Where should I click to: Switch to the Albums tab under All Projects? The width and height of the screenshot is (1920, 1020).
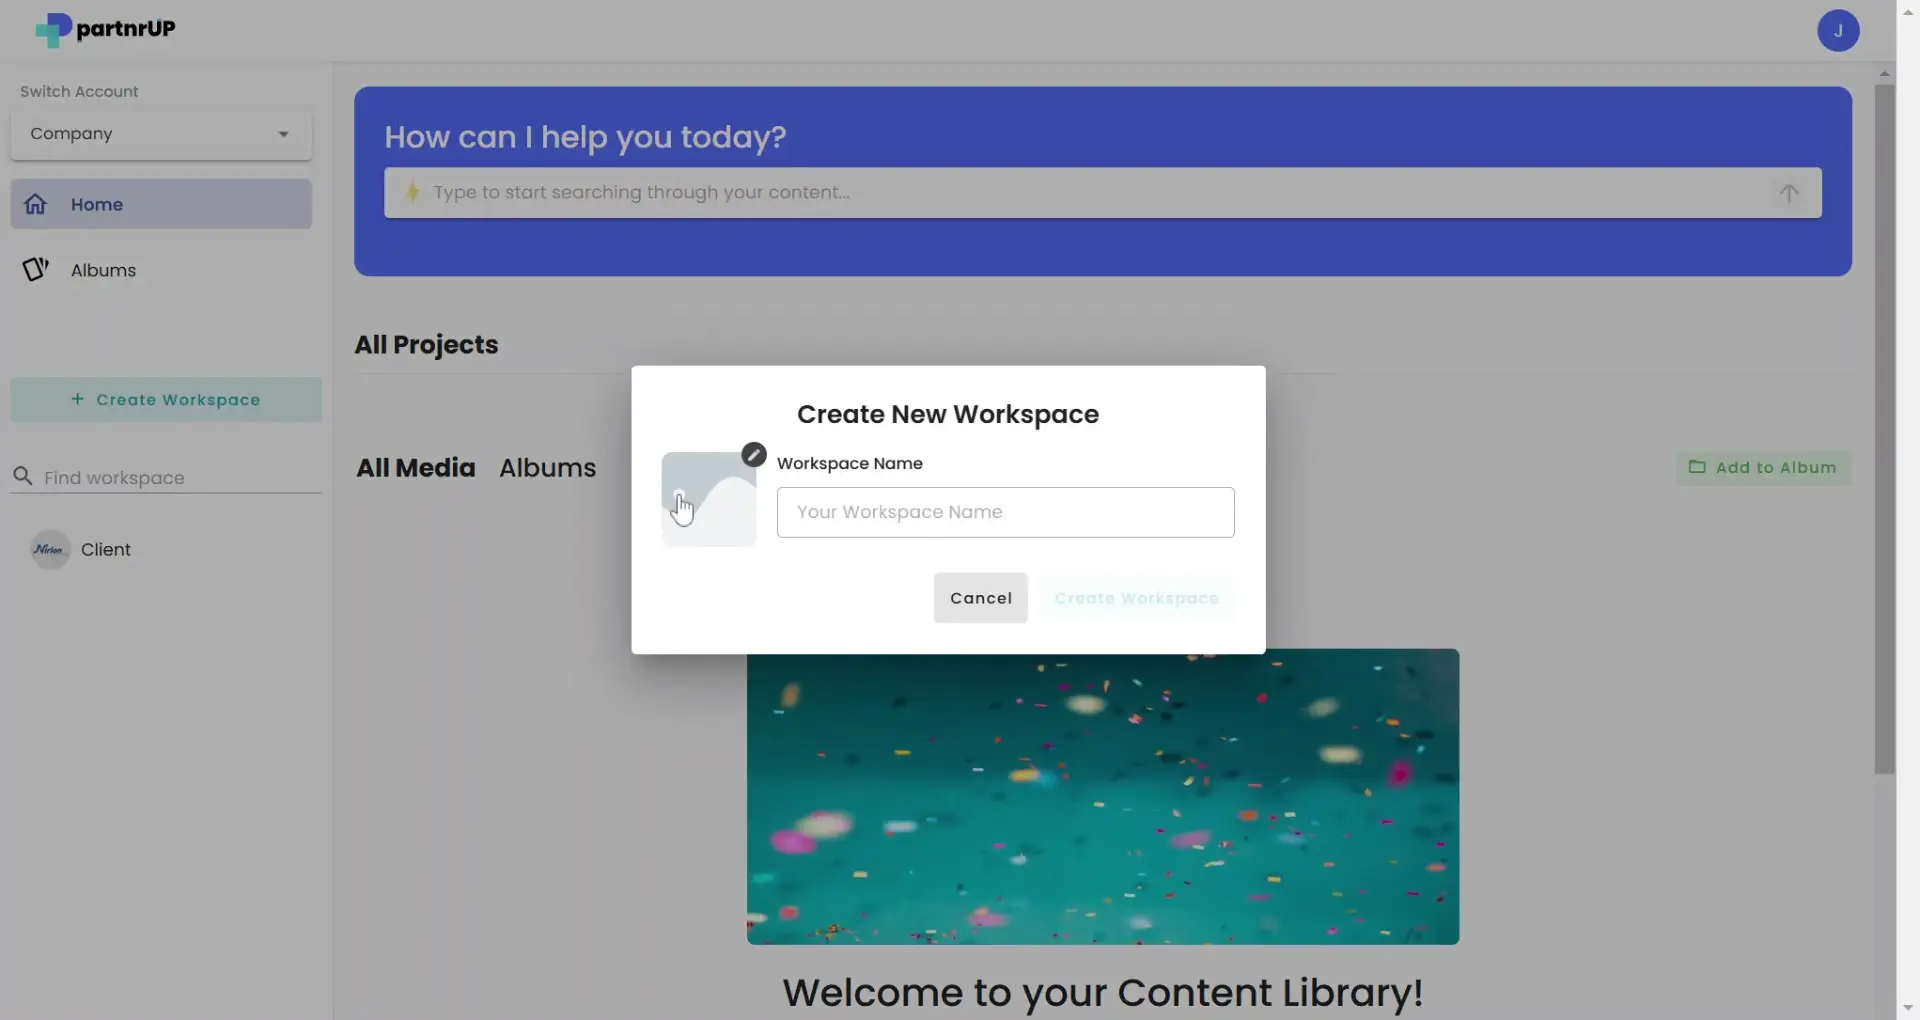[x=548, y=467]
